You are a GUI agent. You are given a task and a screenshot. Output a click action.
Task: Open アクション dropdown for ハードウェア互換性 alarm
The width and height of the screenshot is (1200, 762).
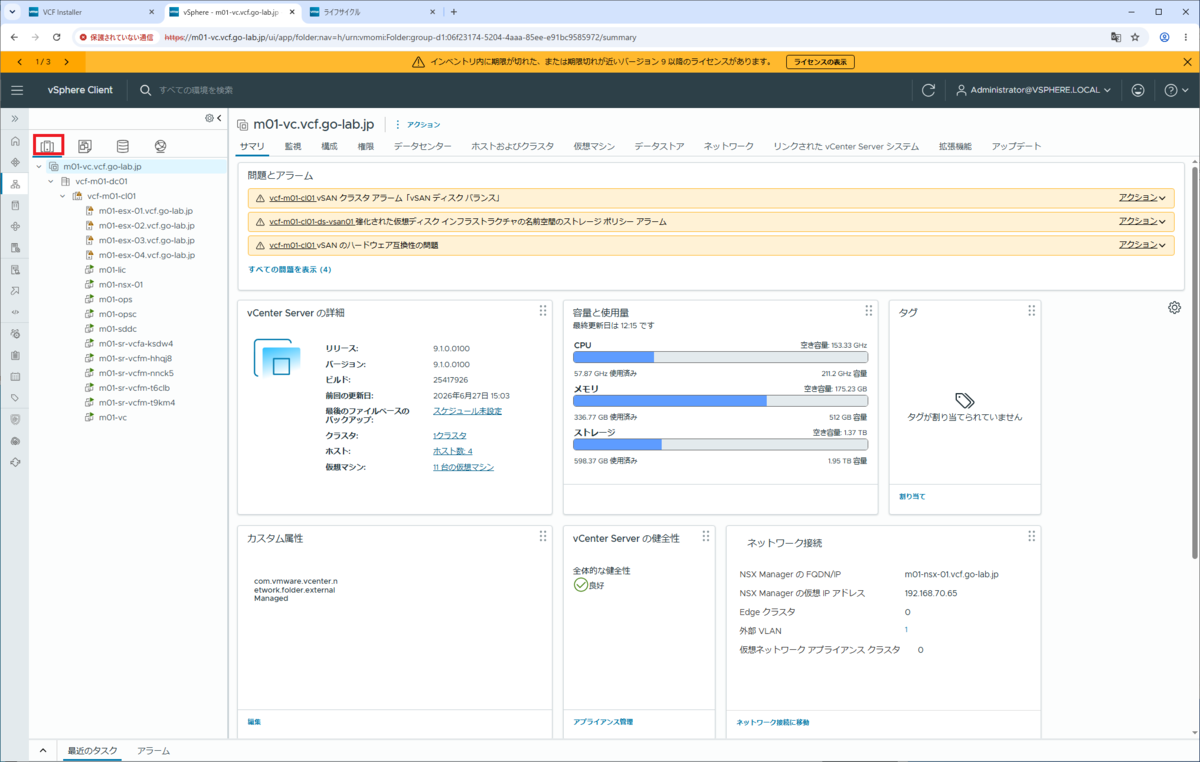1142,245
